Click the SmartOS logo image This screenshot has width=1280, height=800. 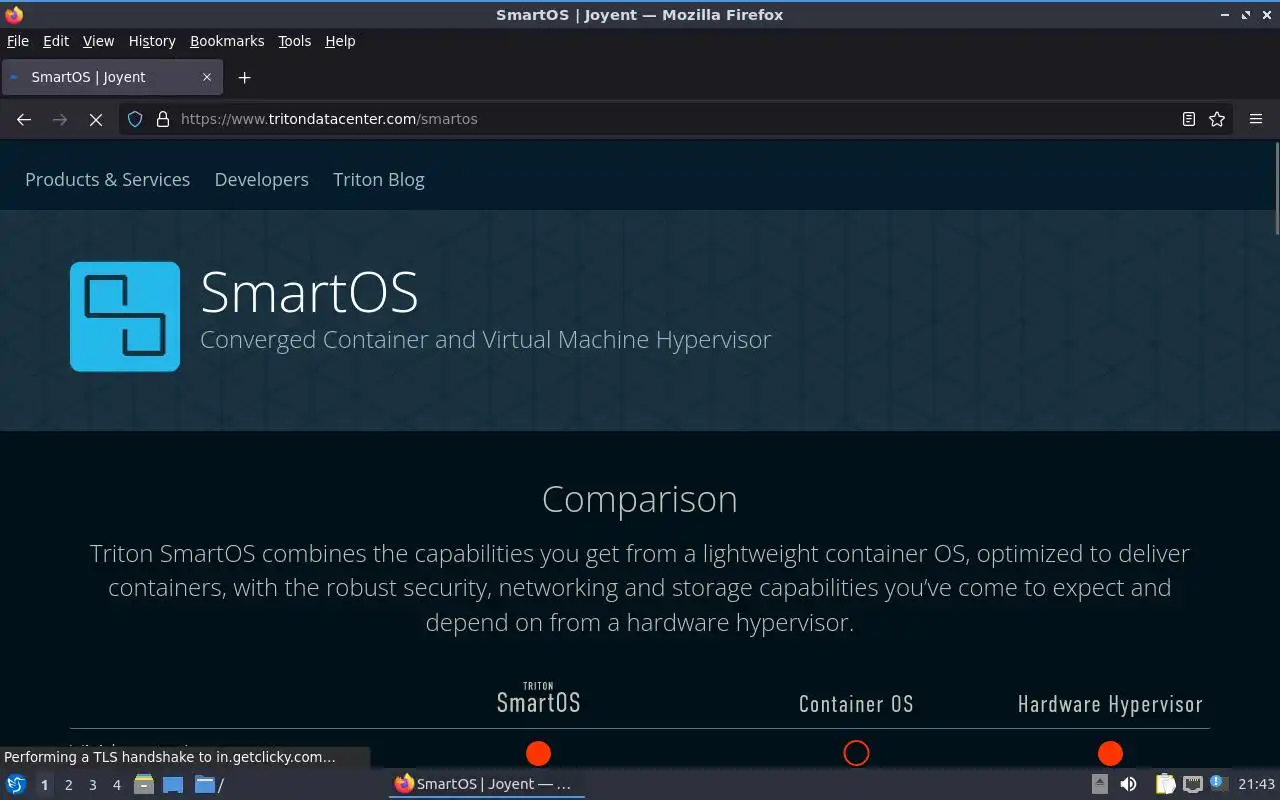[x=125, y=317]
